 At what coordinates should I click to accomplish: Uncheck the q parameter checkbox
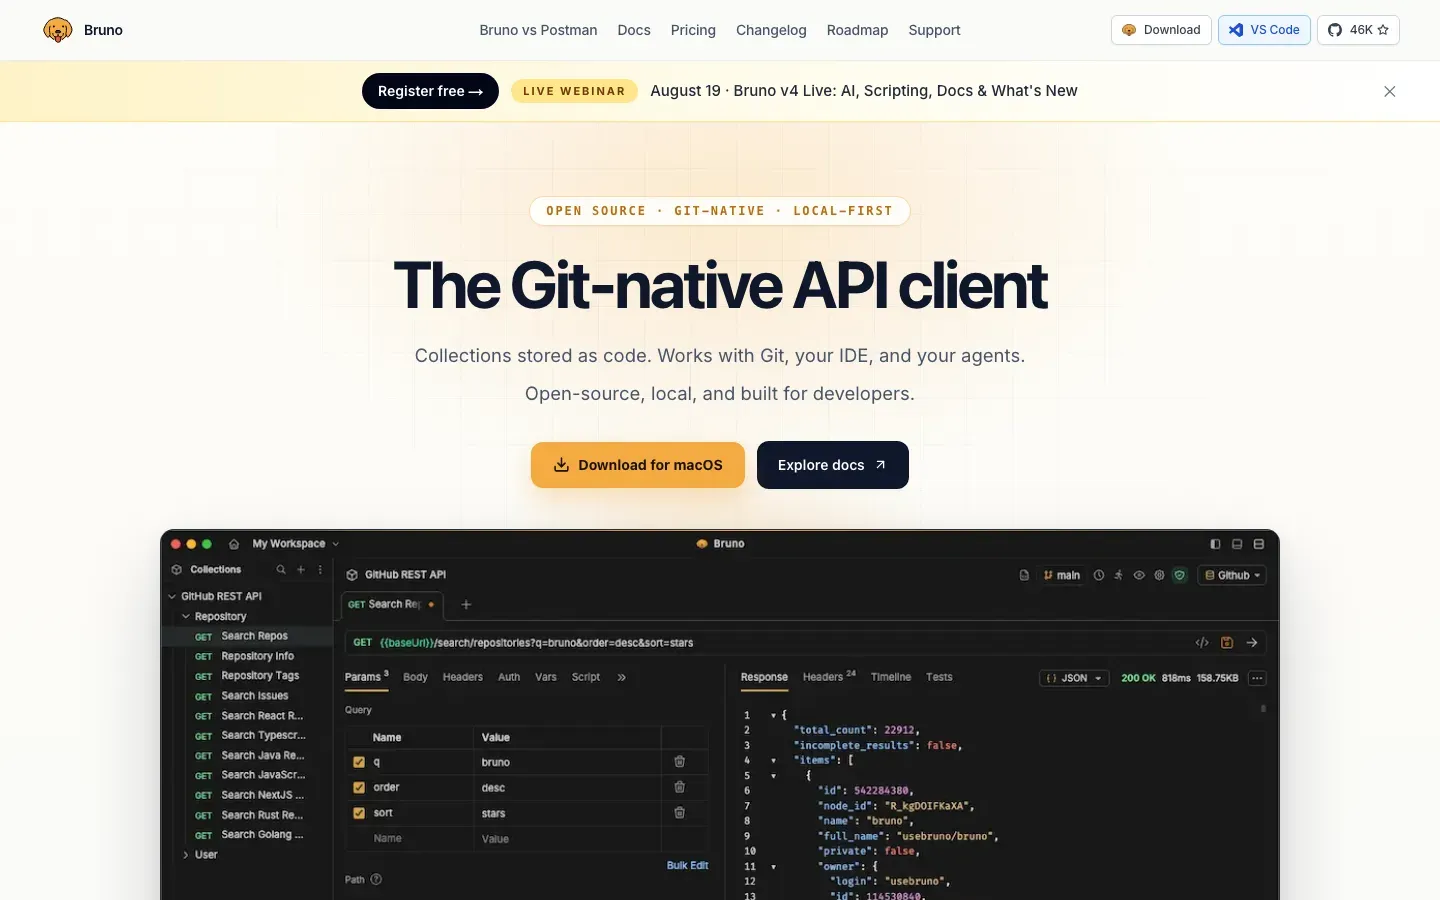(x=359, y=762)
